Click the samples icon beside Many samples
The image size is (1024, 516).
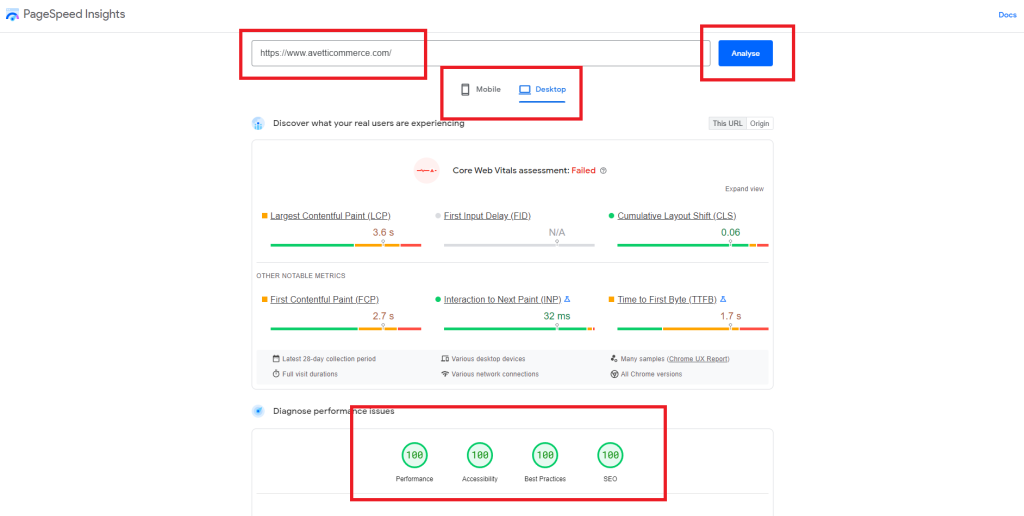[x=614, y=359]
